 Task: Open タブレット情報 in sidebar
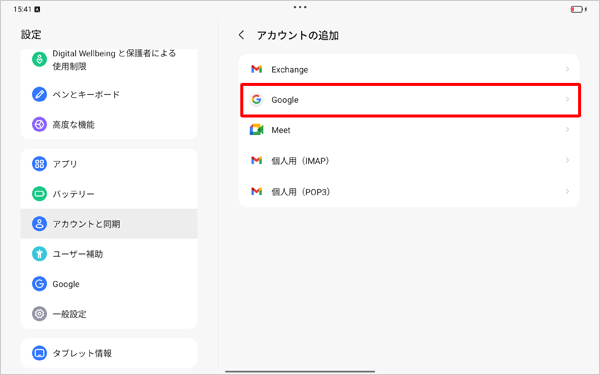coord(109,353)
